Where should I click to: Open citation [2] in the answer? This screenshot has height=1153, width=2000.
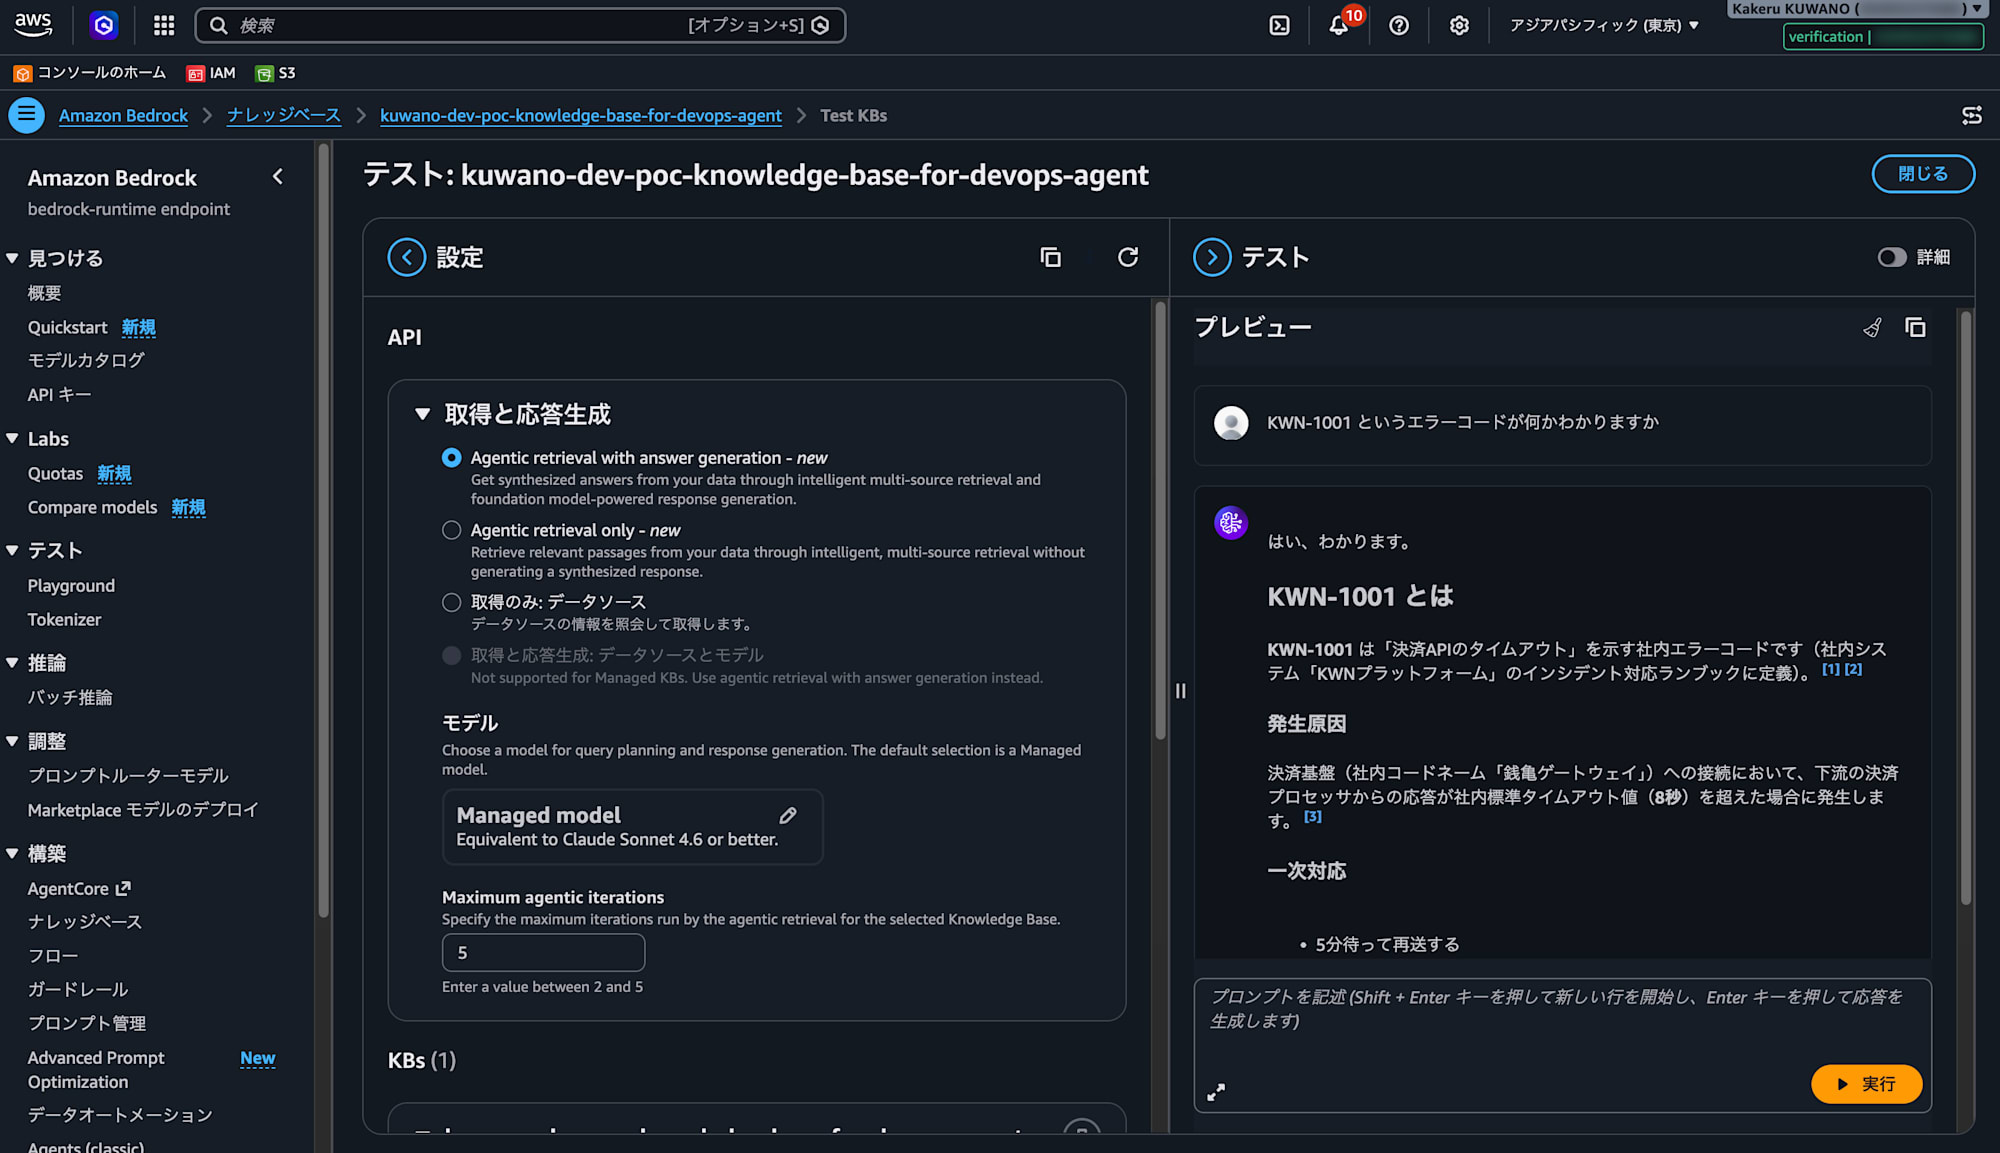pos(1853,670)
